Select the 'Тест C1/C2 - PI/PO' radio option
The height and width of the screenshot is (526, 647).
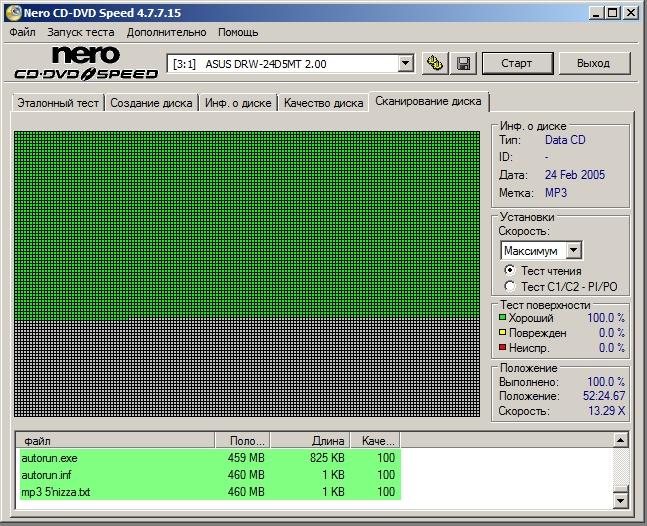[510, 286]
